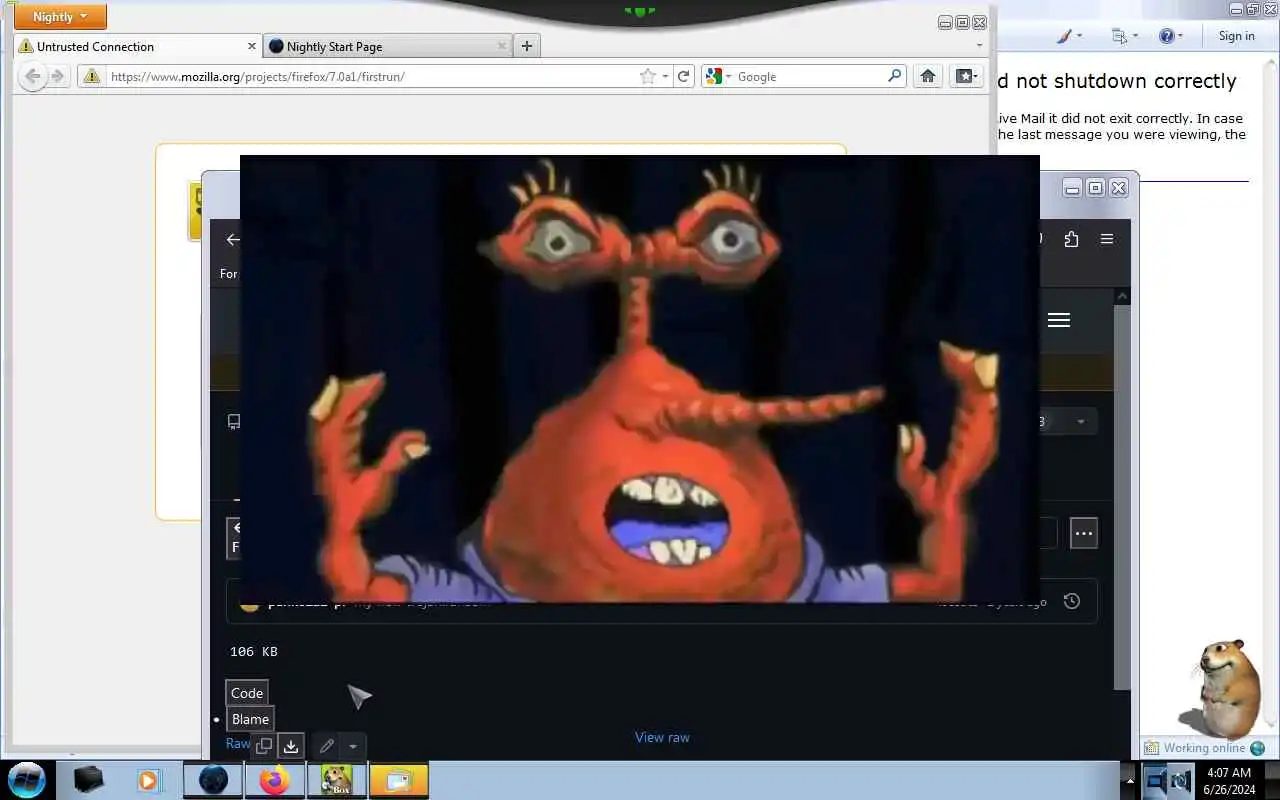
Task: Open the Raw file link
Action: coord(237,743)
